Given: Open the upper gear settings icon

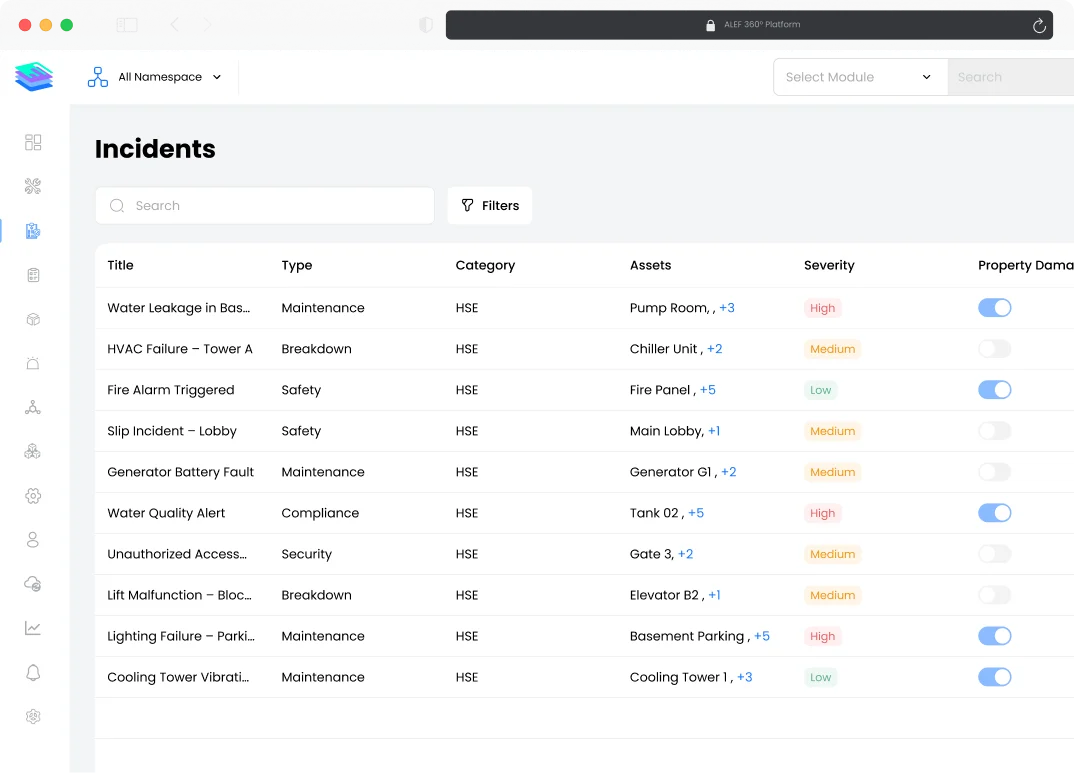Looking at the screenshot, I should [x=33, y=496].
